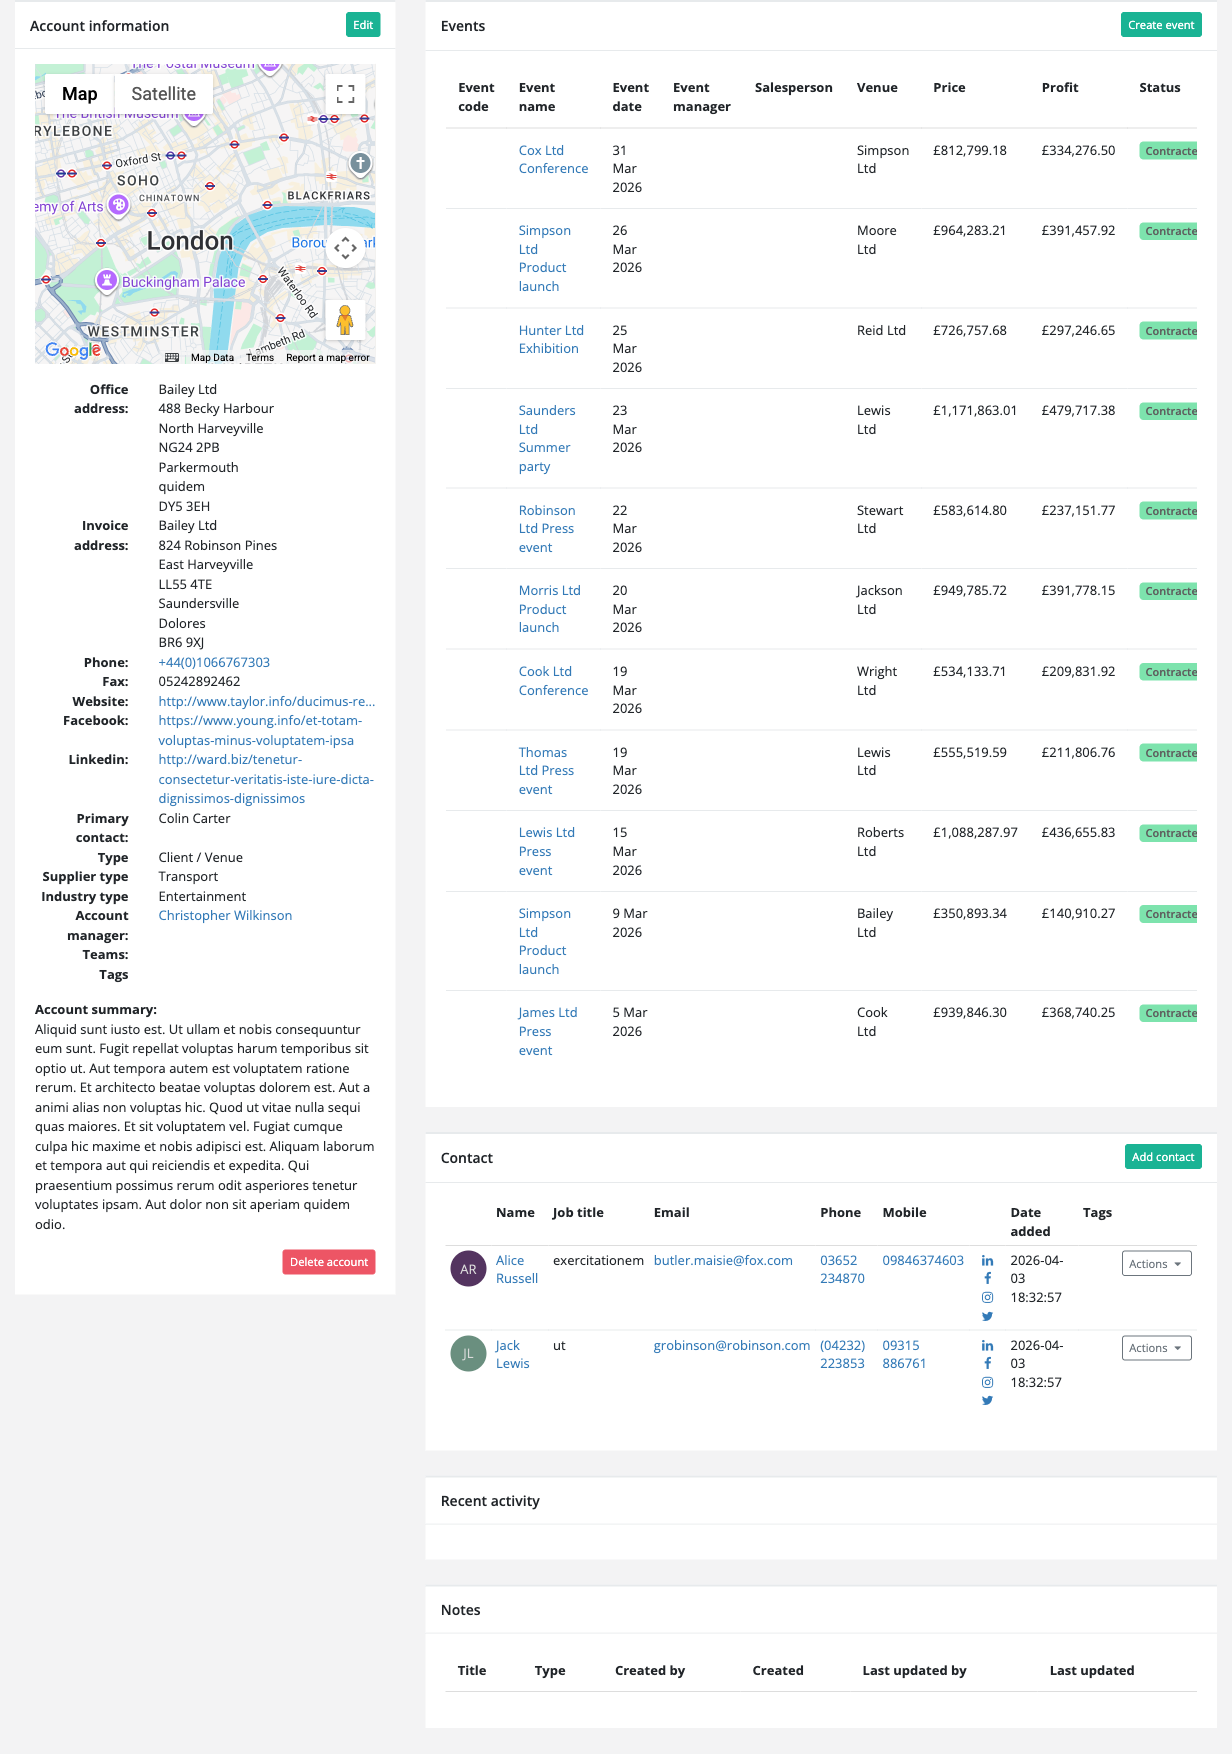This screenshot has height=1754, width=1232.
Task: Open Jack Lewis's Instagram icon
Action: click(987, 1382)
